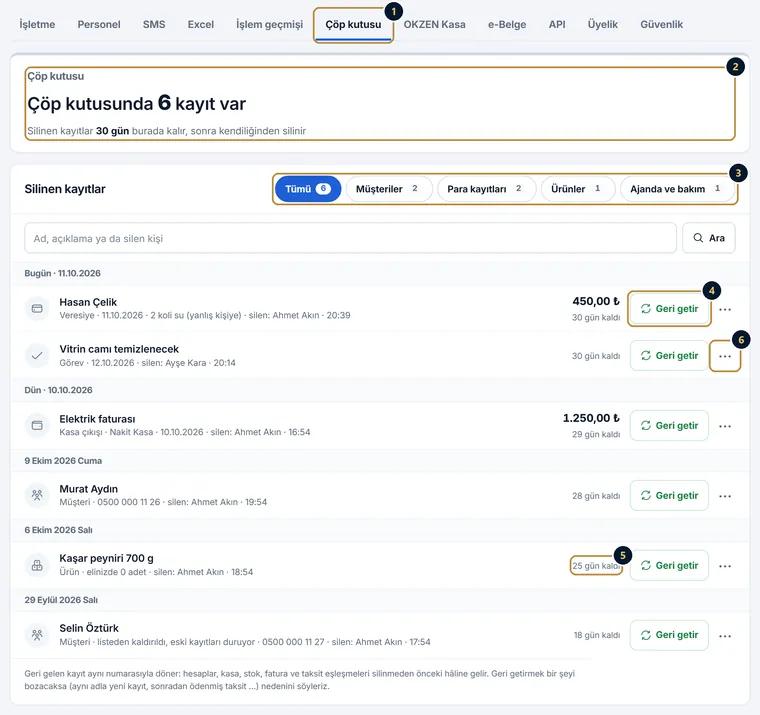Click the 1.250,00 ₺ amount
760x715 pixels.
pos(591,418)
